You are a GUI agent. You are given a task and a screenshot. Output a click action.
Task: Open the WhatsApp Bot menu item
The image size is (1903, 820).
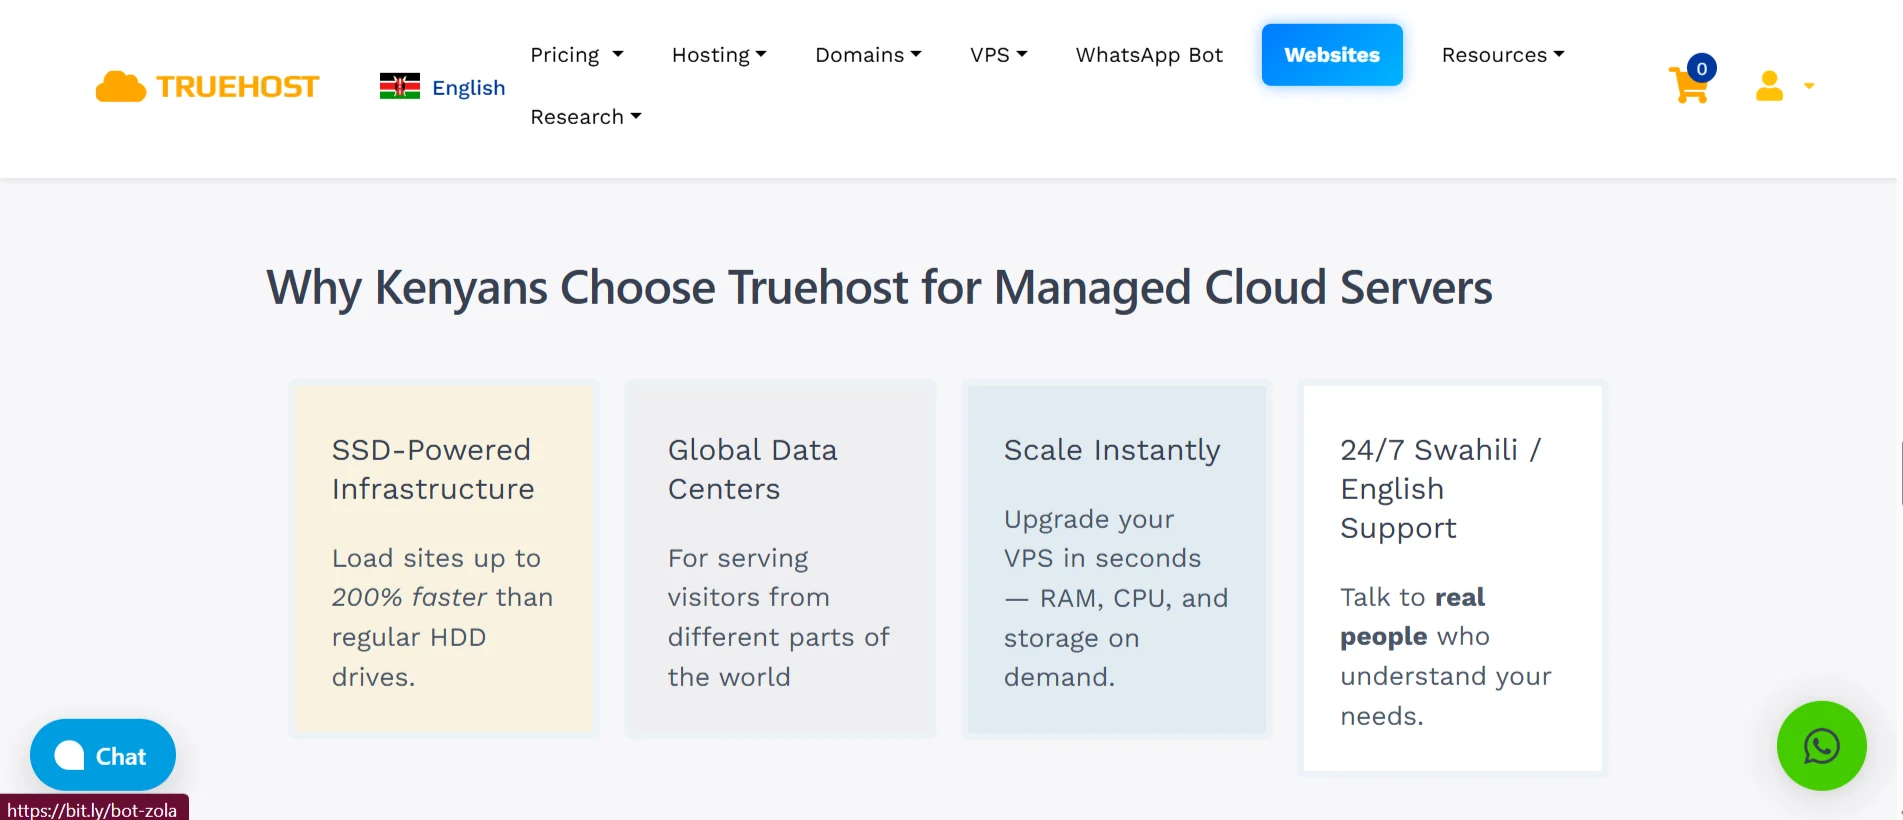coord(1149,55)
